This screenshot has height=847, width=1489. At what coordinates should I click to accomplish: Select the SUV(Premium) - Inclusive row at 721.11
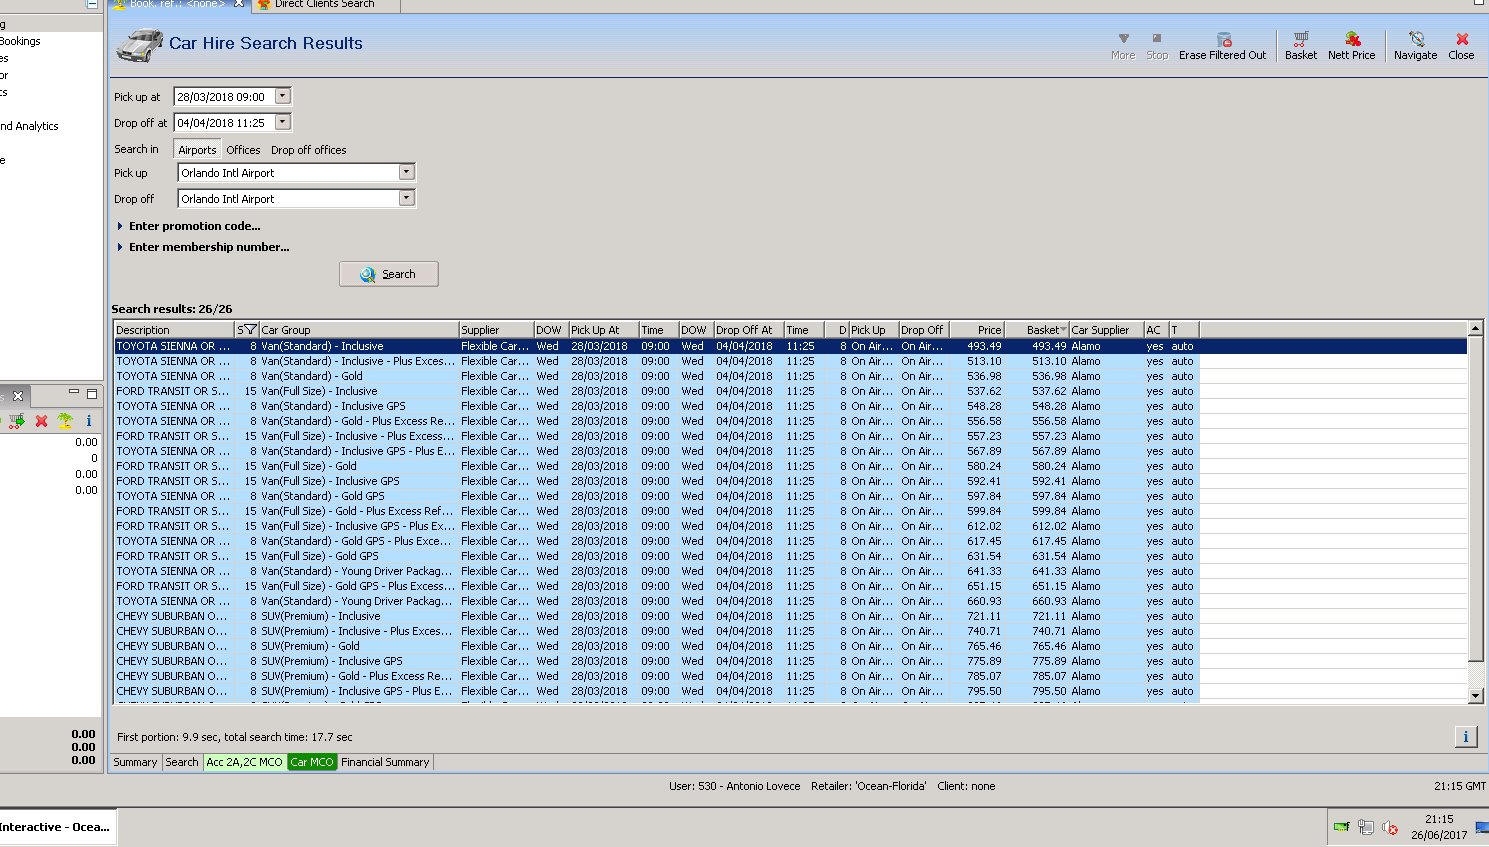click(790, 616)
